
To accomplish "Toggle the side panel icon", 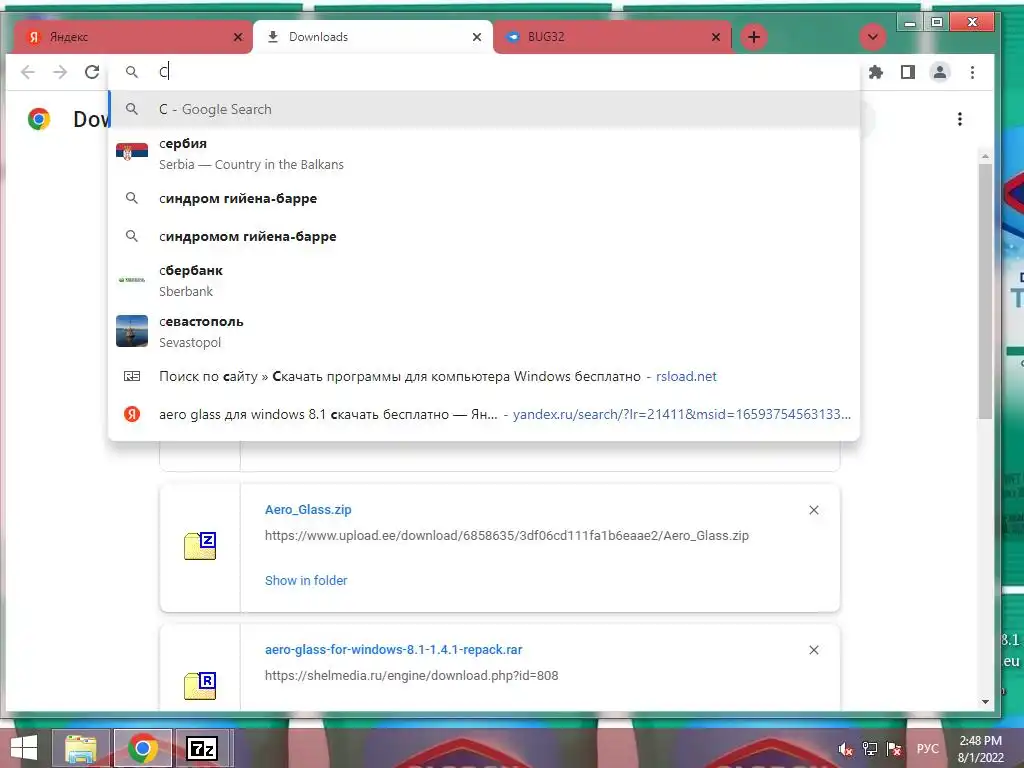I will 908,72.
